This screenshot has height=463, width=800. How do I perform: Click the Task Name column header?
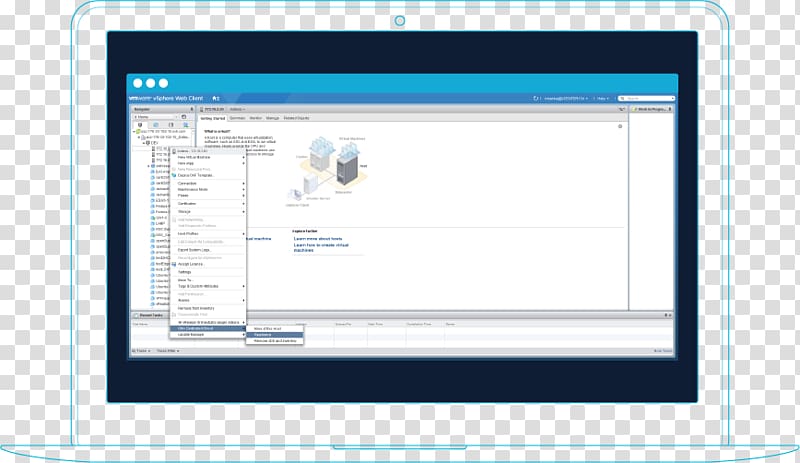tap(140, 324)
